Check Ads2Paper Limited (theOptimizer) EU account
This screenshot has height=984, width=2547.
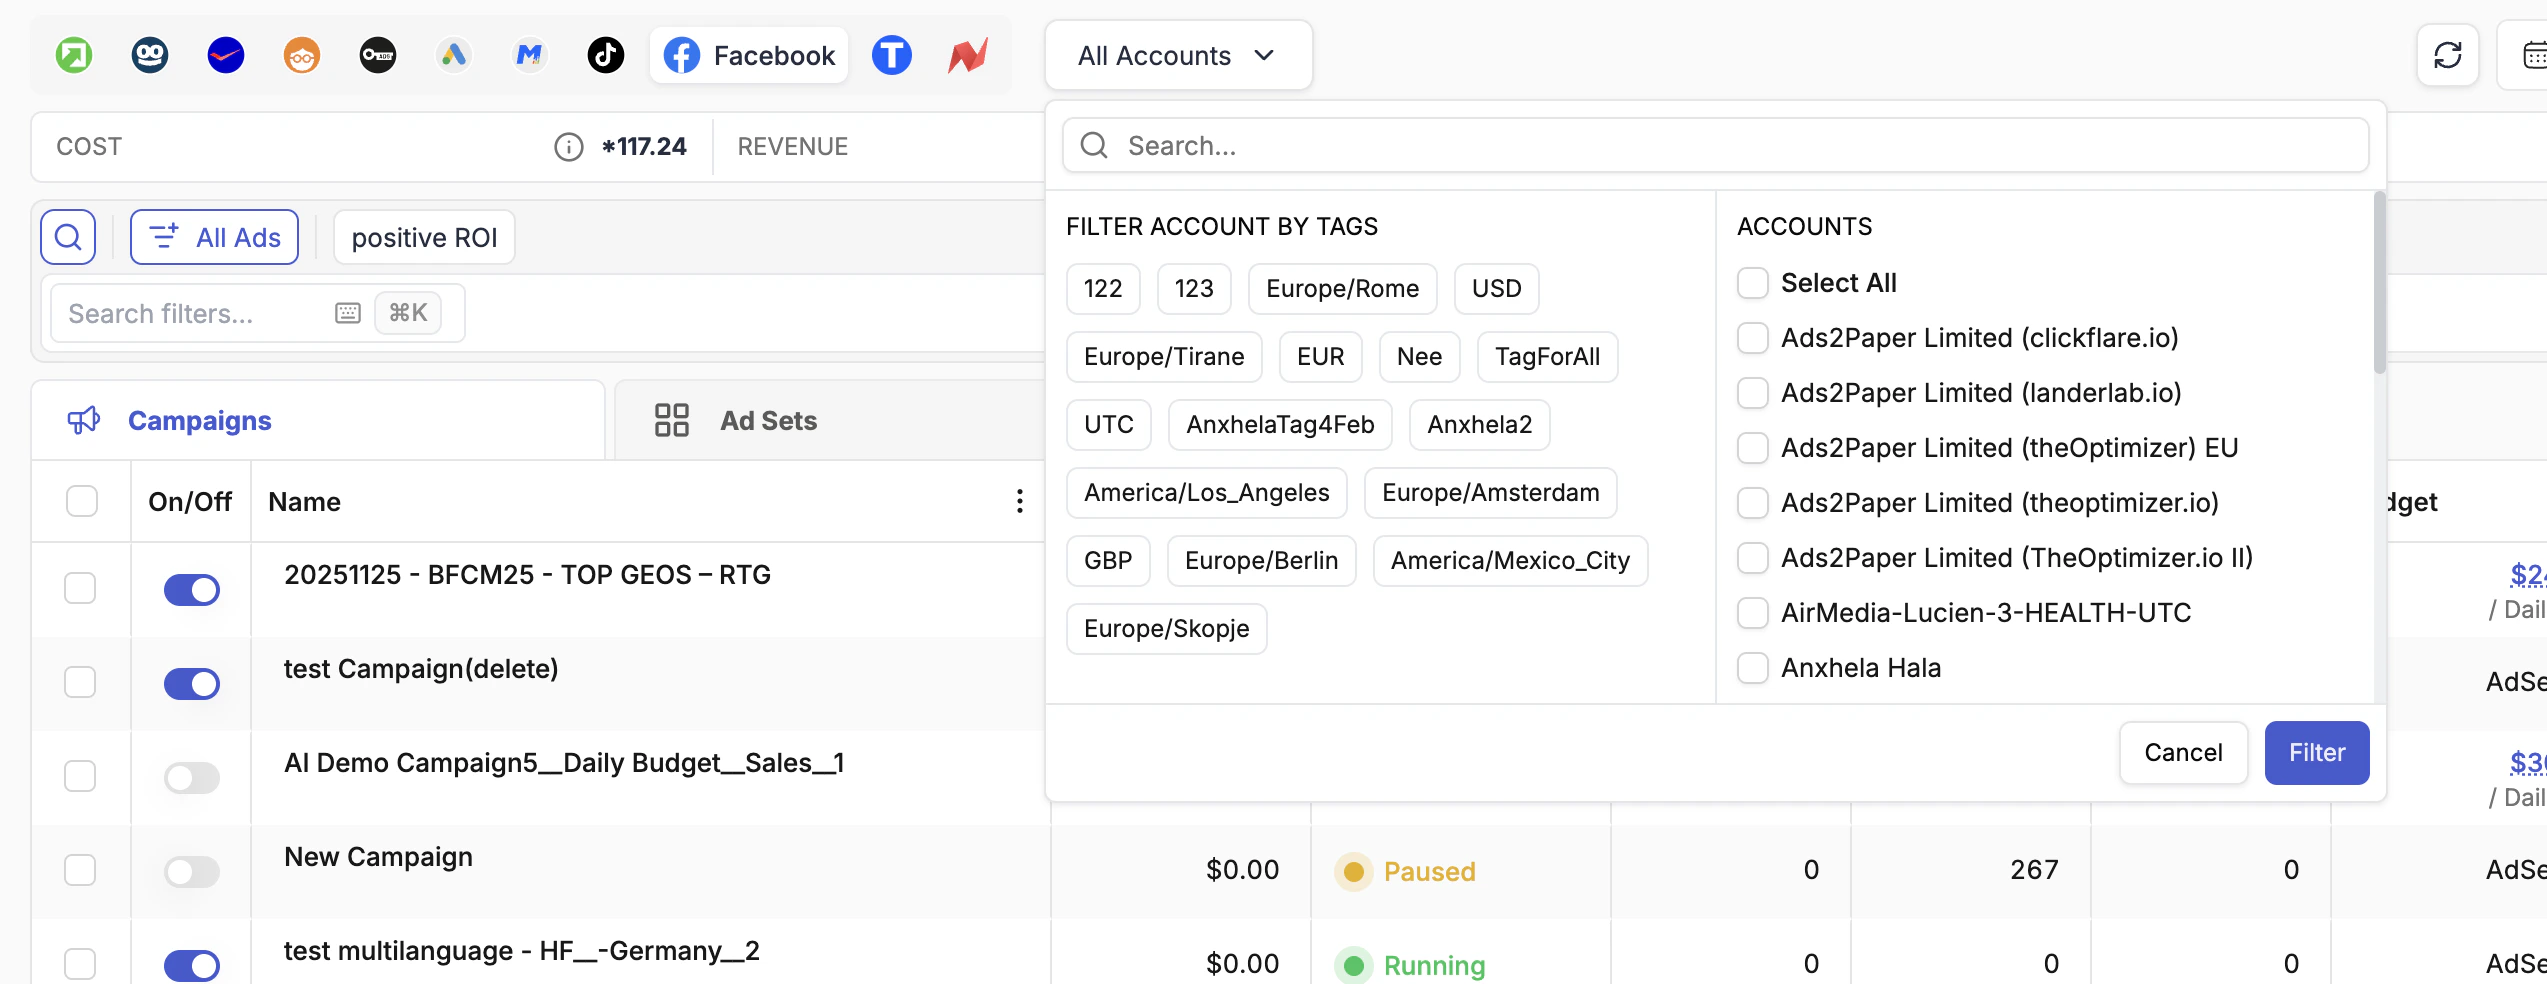click(1752, 448)
